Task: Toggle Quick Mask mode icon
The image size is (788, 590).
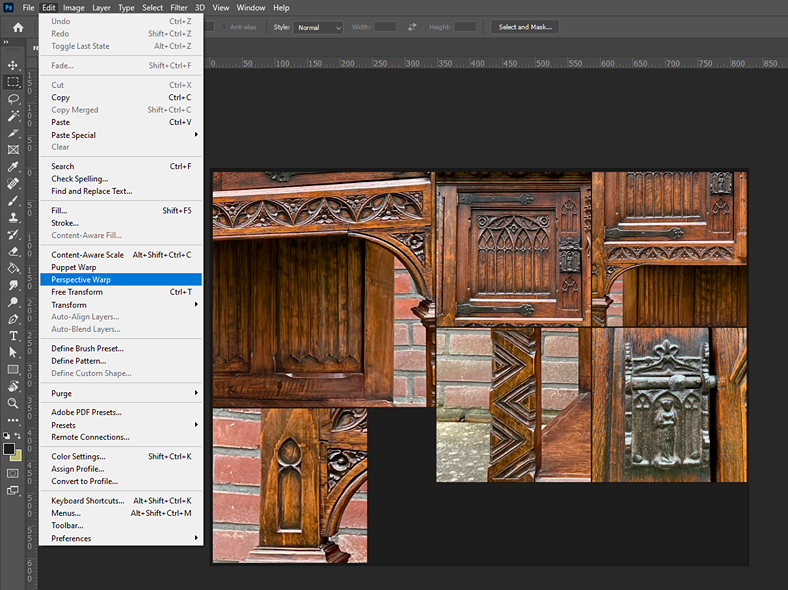Action: click(x=13, y=473)
